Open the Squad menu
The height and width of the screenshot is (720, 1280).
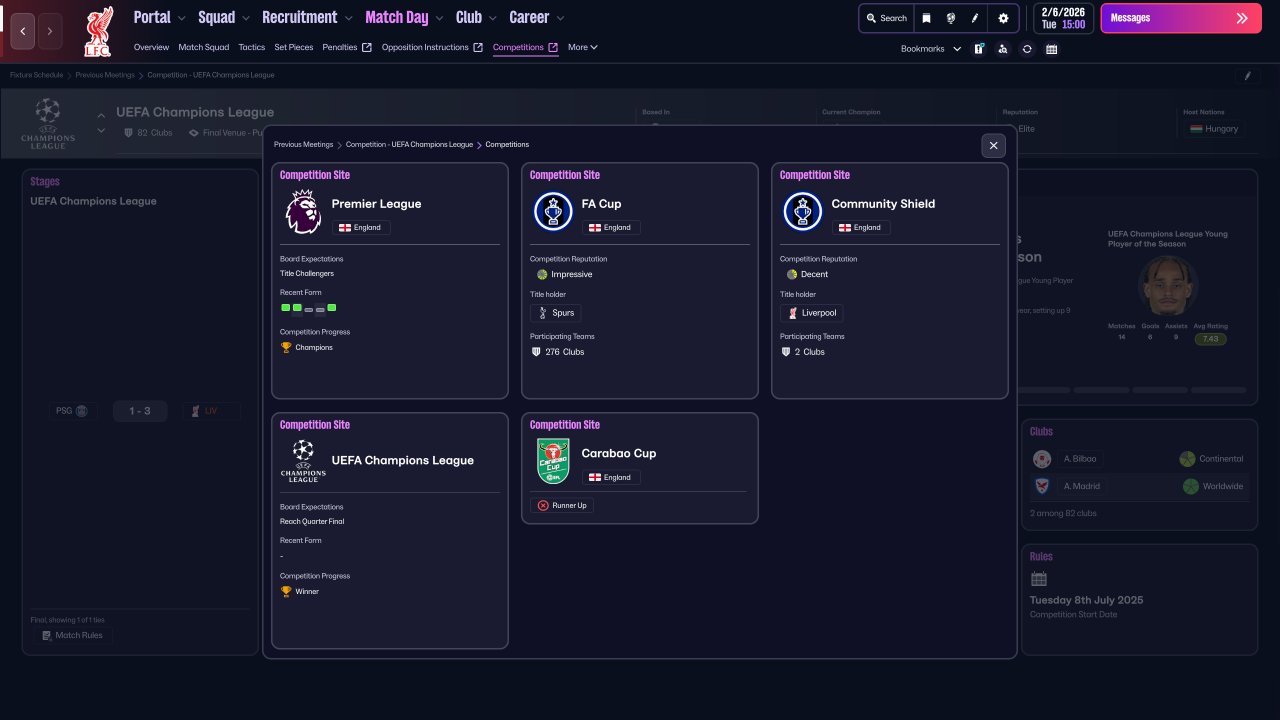tap(217, 17)
